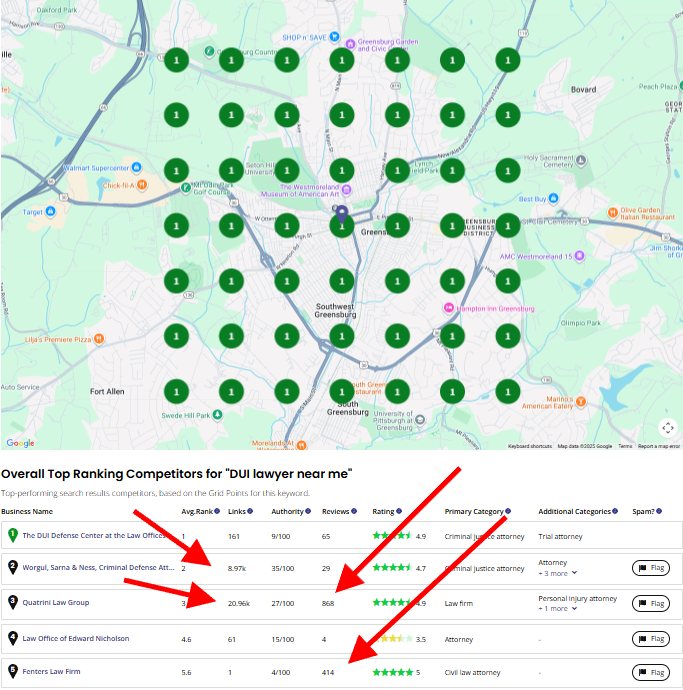The height and width of the screenshot is (690, 683).
Task: Expand '3 more' categories for Worgul, Sarna & Ness
Action: (x=557, y=573)
